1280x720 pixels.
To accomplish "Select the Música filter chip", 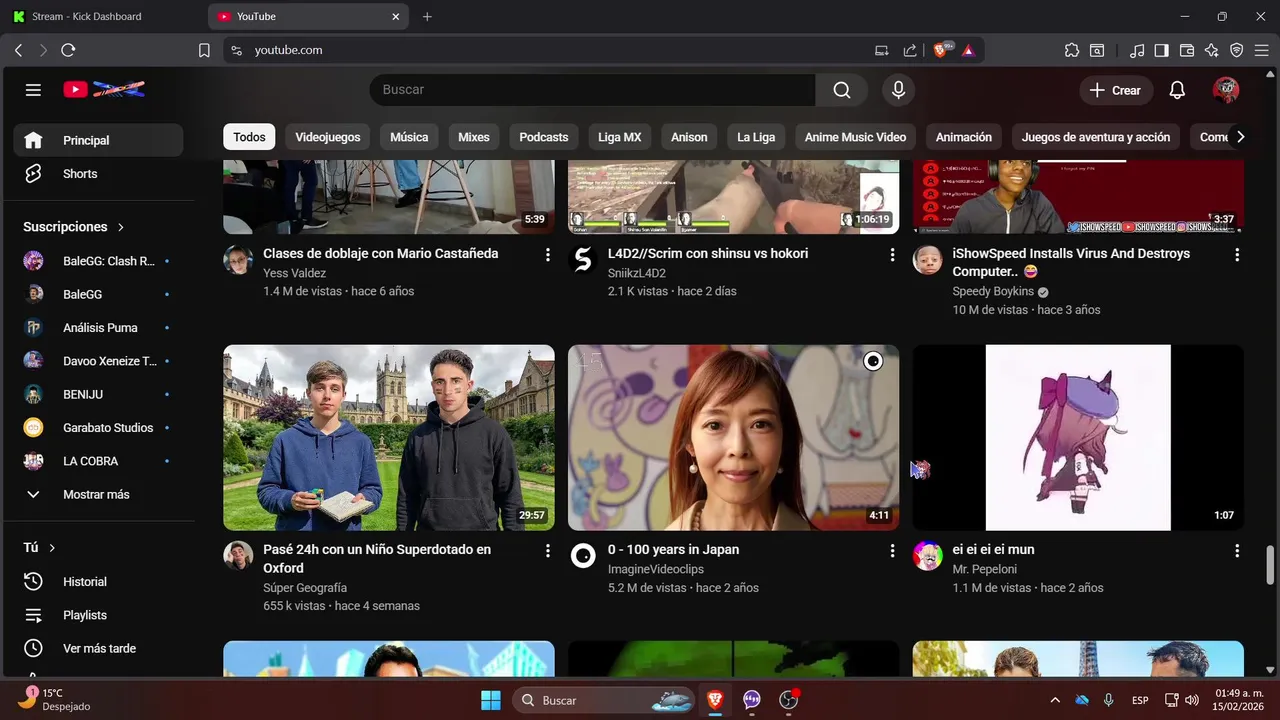I will (409, 137).
